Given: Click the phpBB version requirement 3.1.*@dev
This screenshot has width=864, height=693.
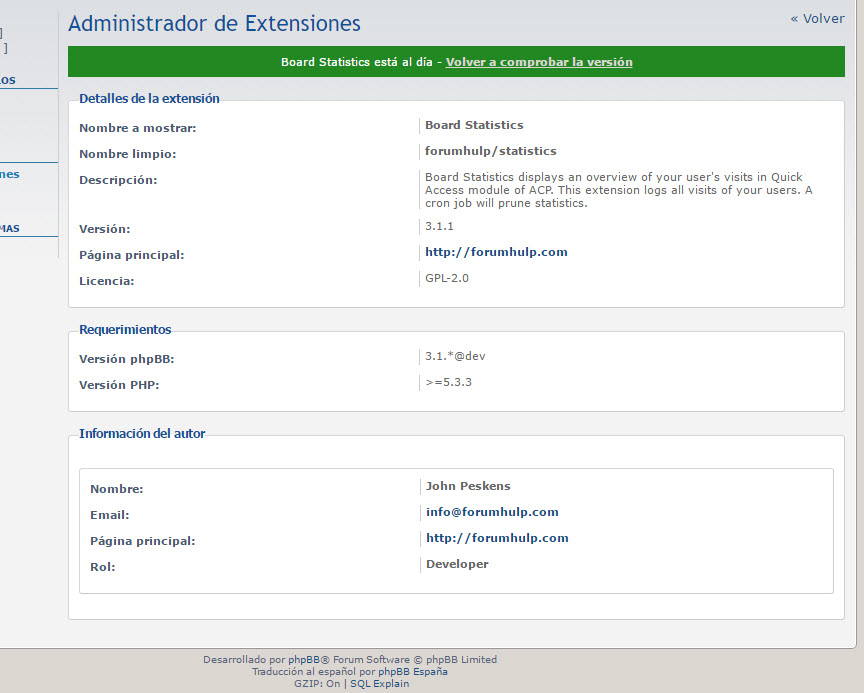Looking at the screenshot, I should [x=455, y=356].
